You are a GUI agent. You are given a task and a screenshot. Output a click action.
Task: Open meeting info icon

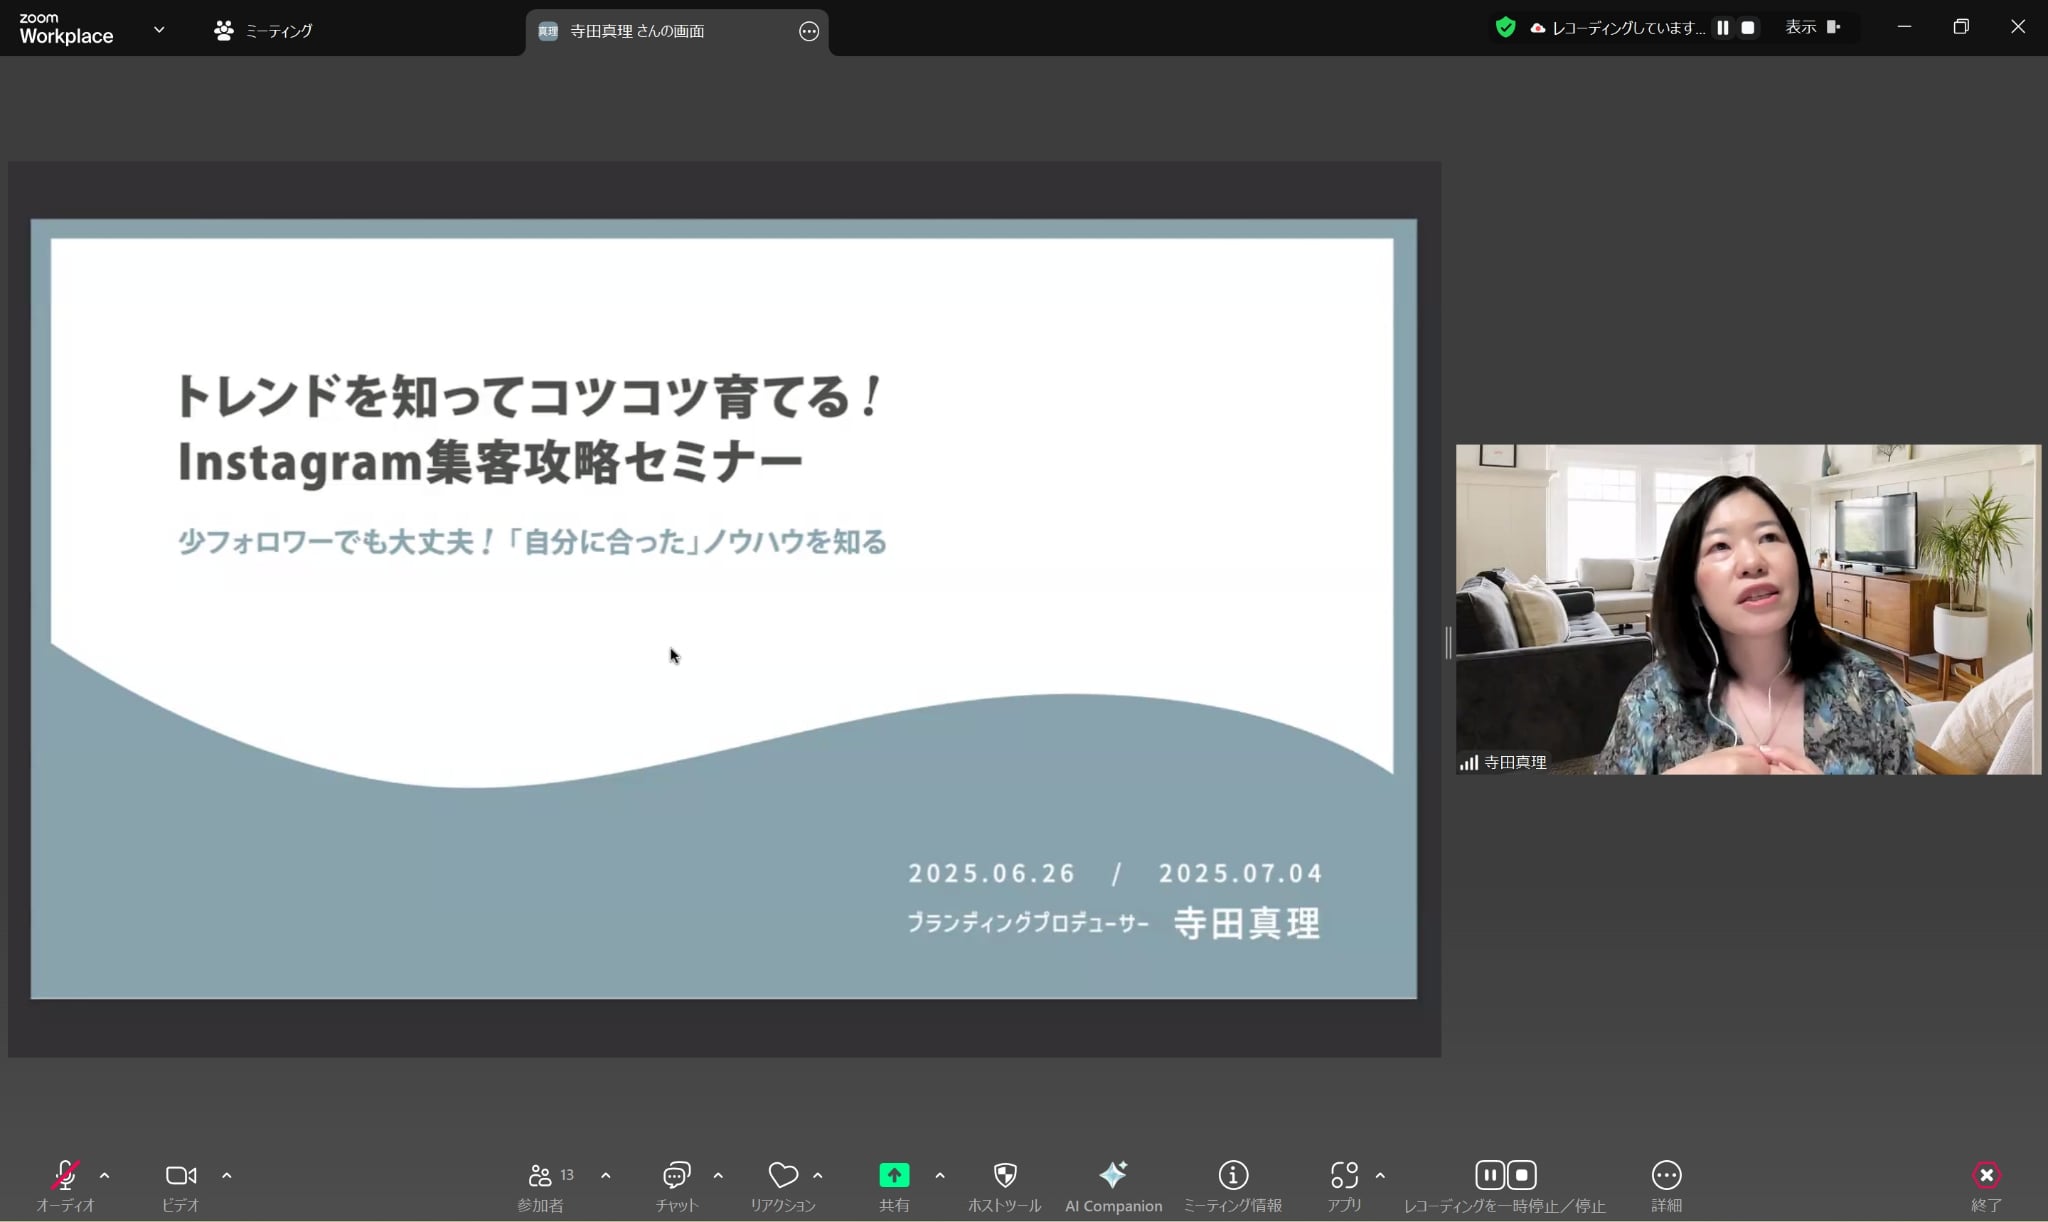[x=1233, y=1175]
